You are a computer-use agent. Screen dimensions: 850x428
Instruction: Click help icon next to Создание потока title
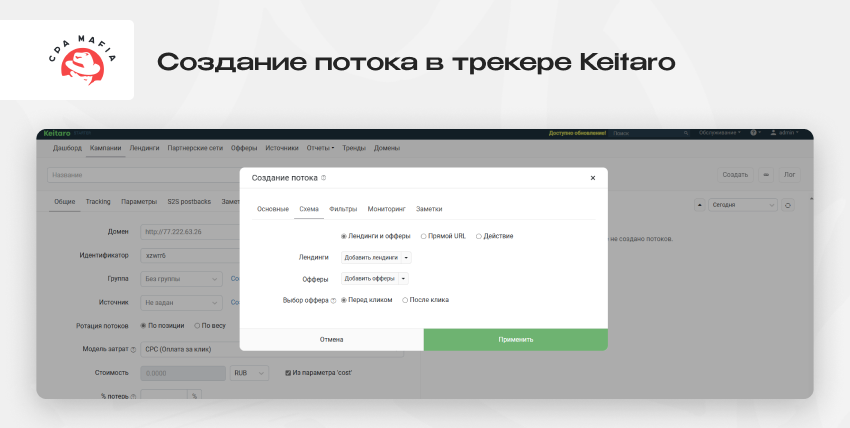(324, 178)
